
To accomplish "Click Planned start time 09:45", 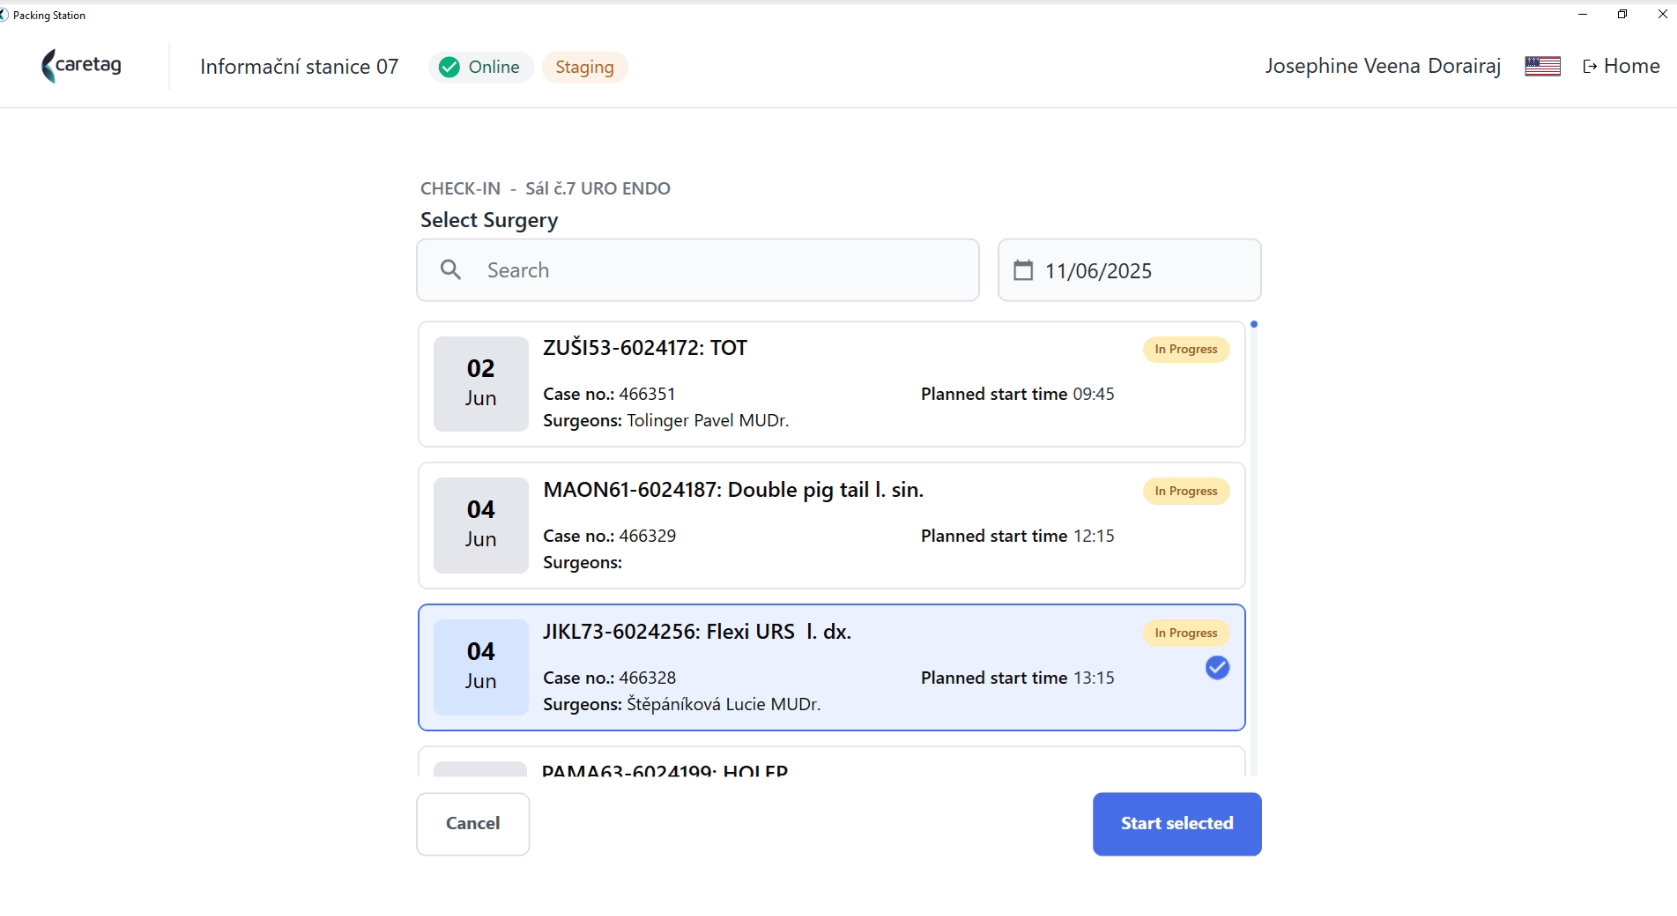I will 1017,394.
